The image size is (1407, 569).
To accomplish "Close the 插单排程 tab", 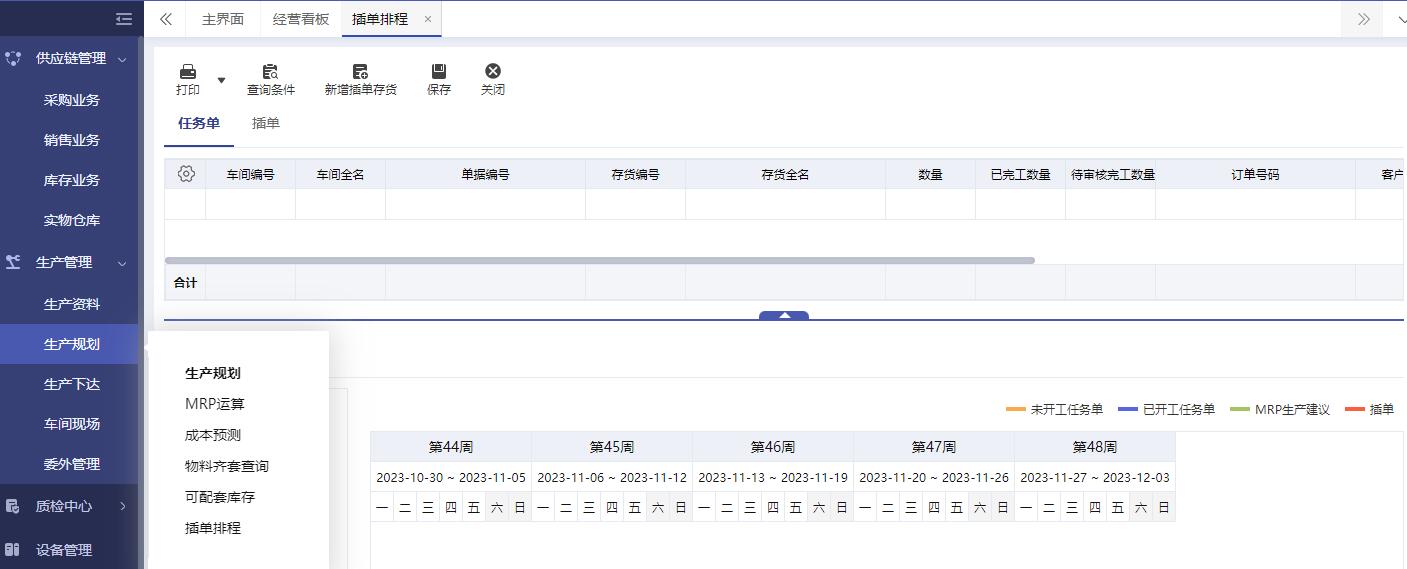I will tap(428, 19).
